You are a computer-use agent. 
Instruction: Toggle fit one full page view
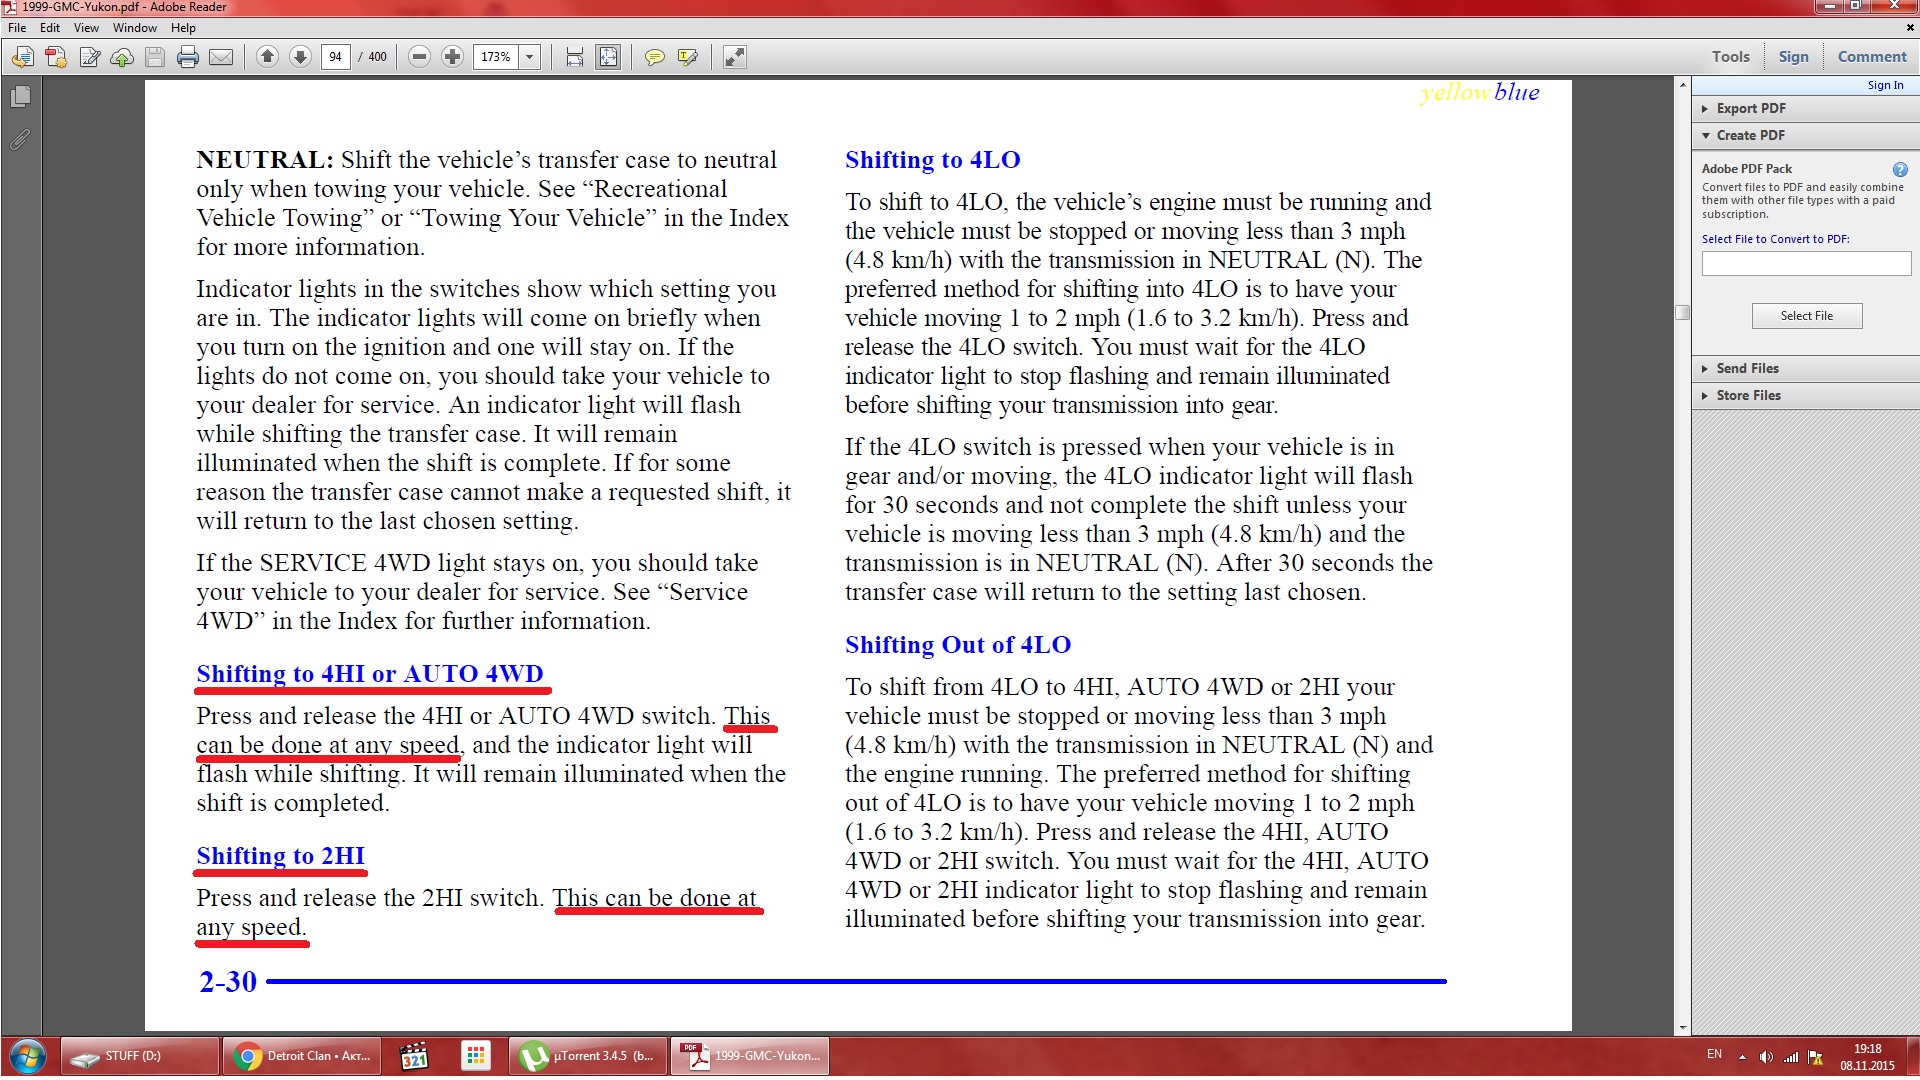608,57
